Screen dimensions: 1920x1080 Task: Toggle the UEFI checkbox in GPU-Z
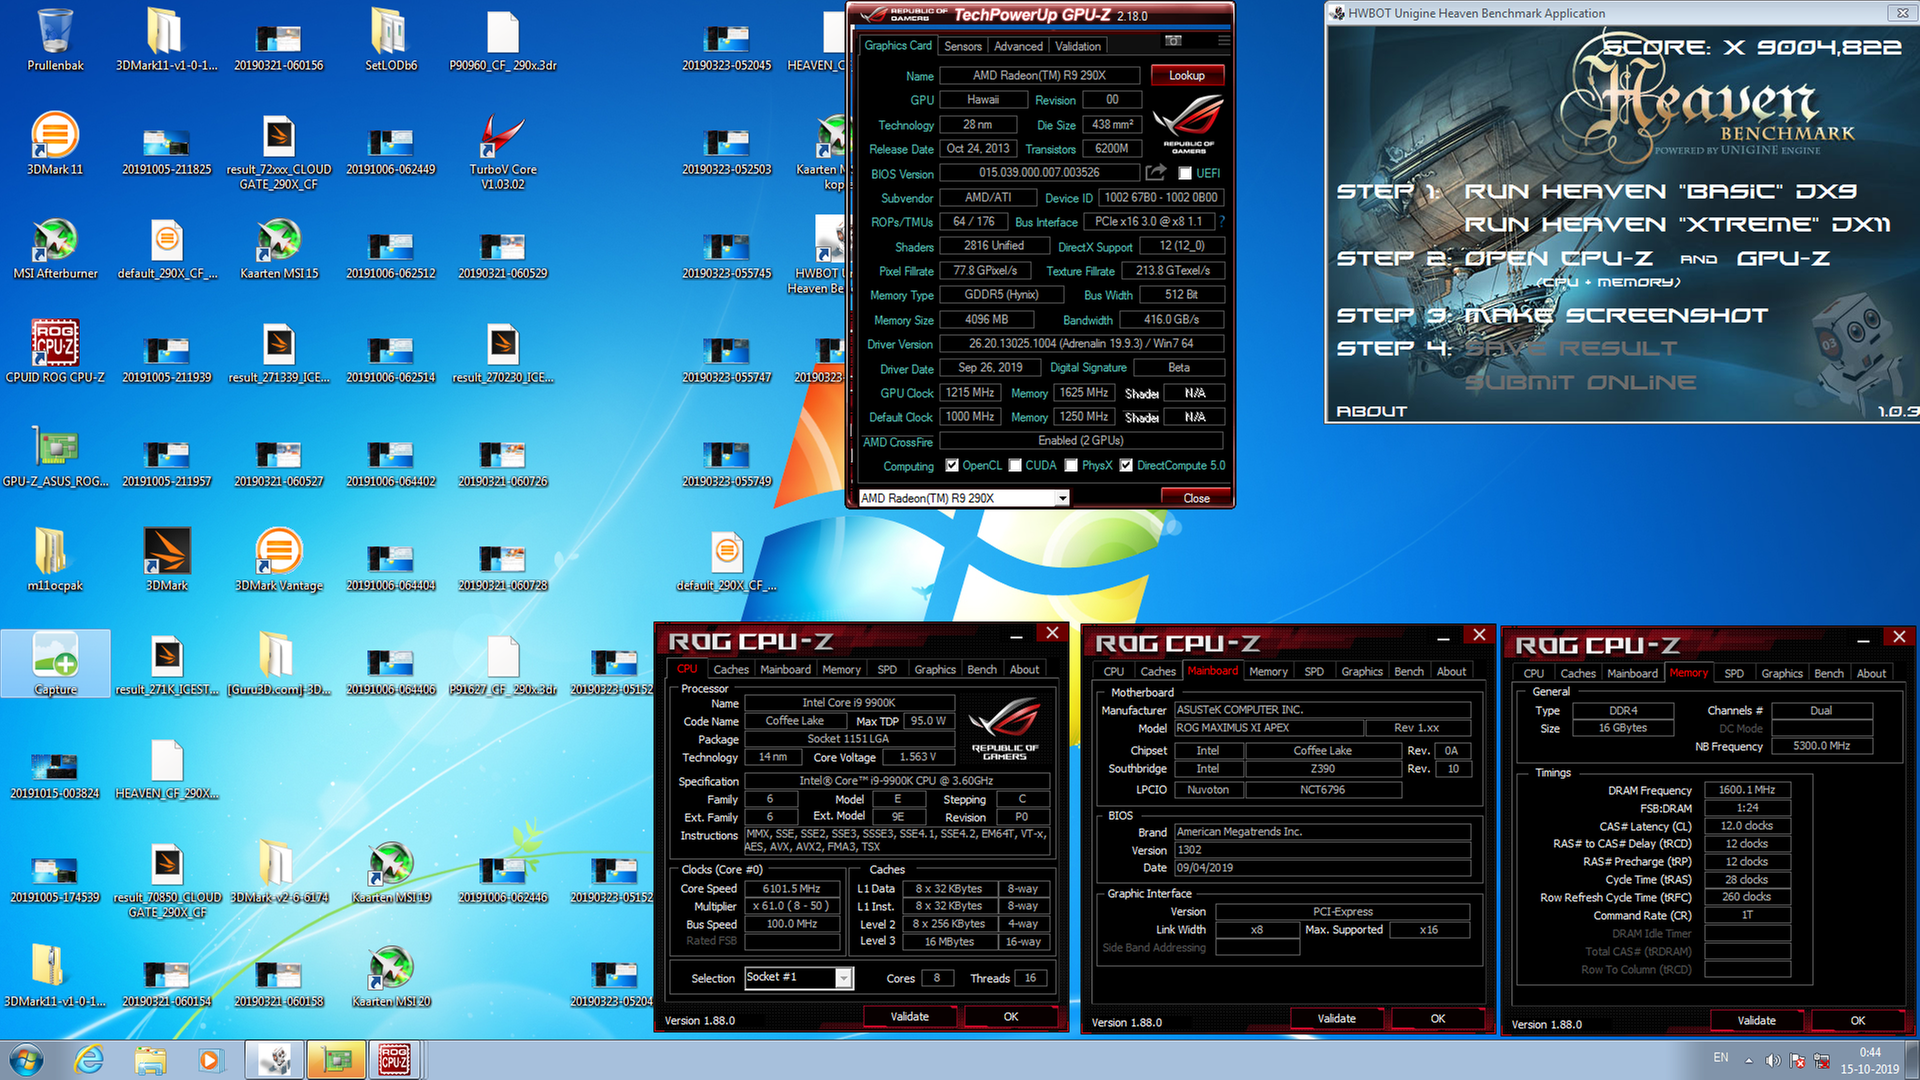click(1185, 173)
